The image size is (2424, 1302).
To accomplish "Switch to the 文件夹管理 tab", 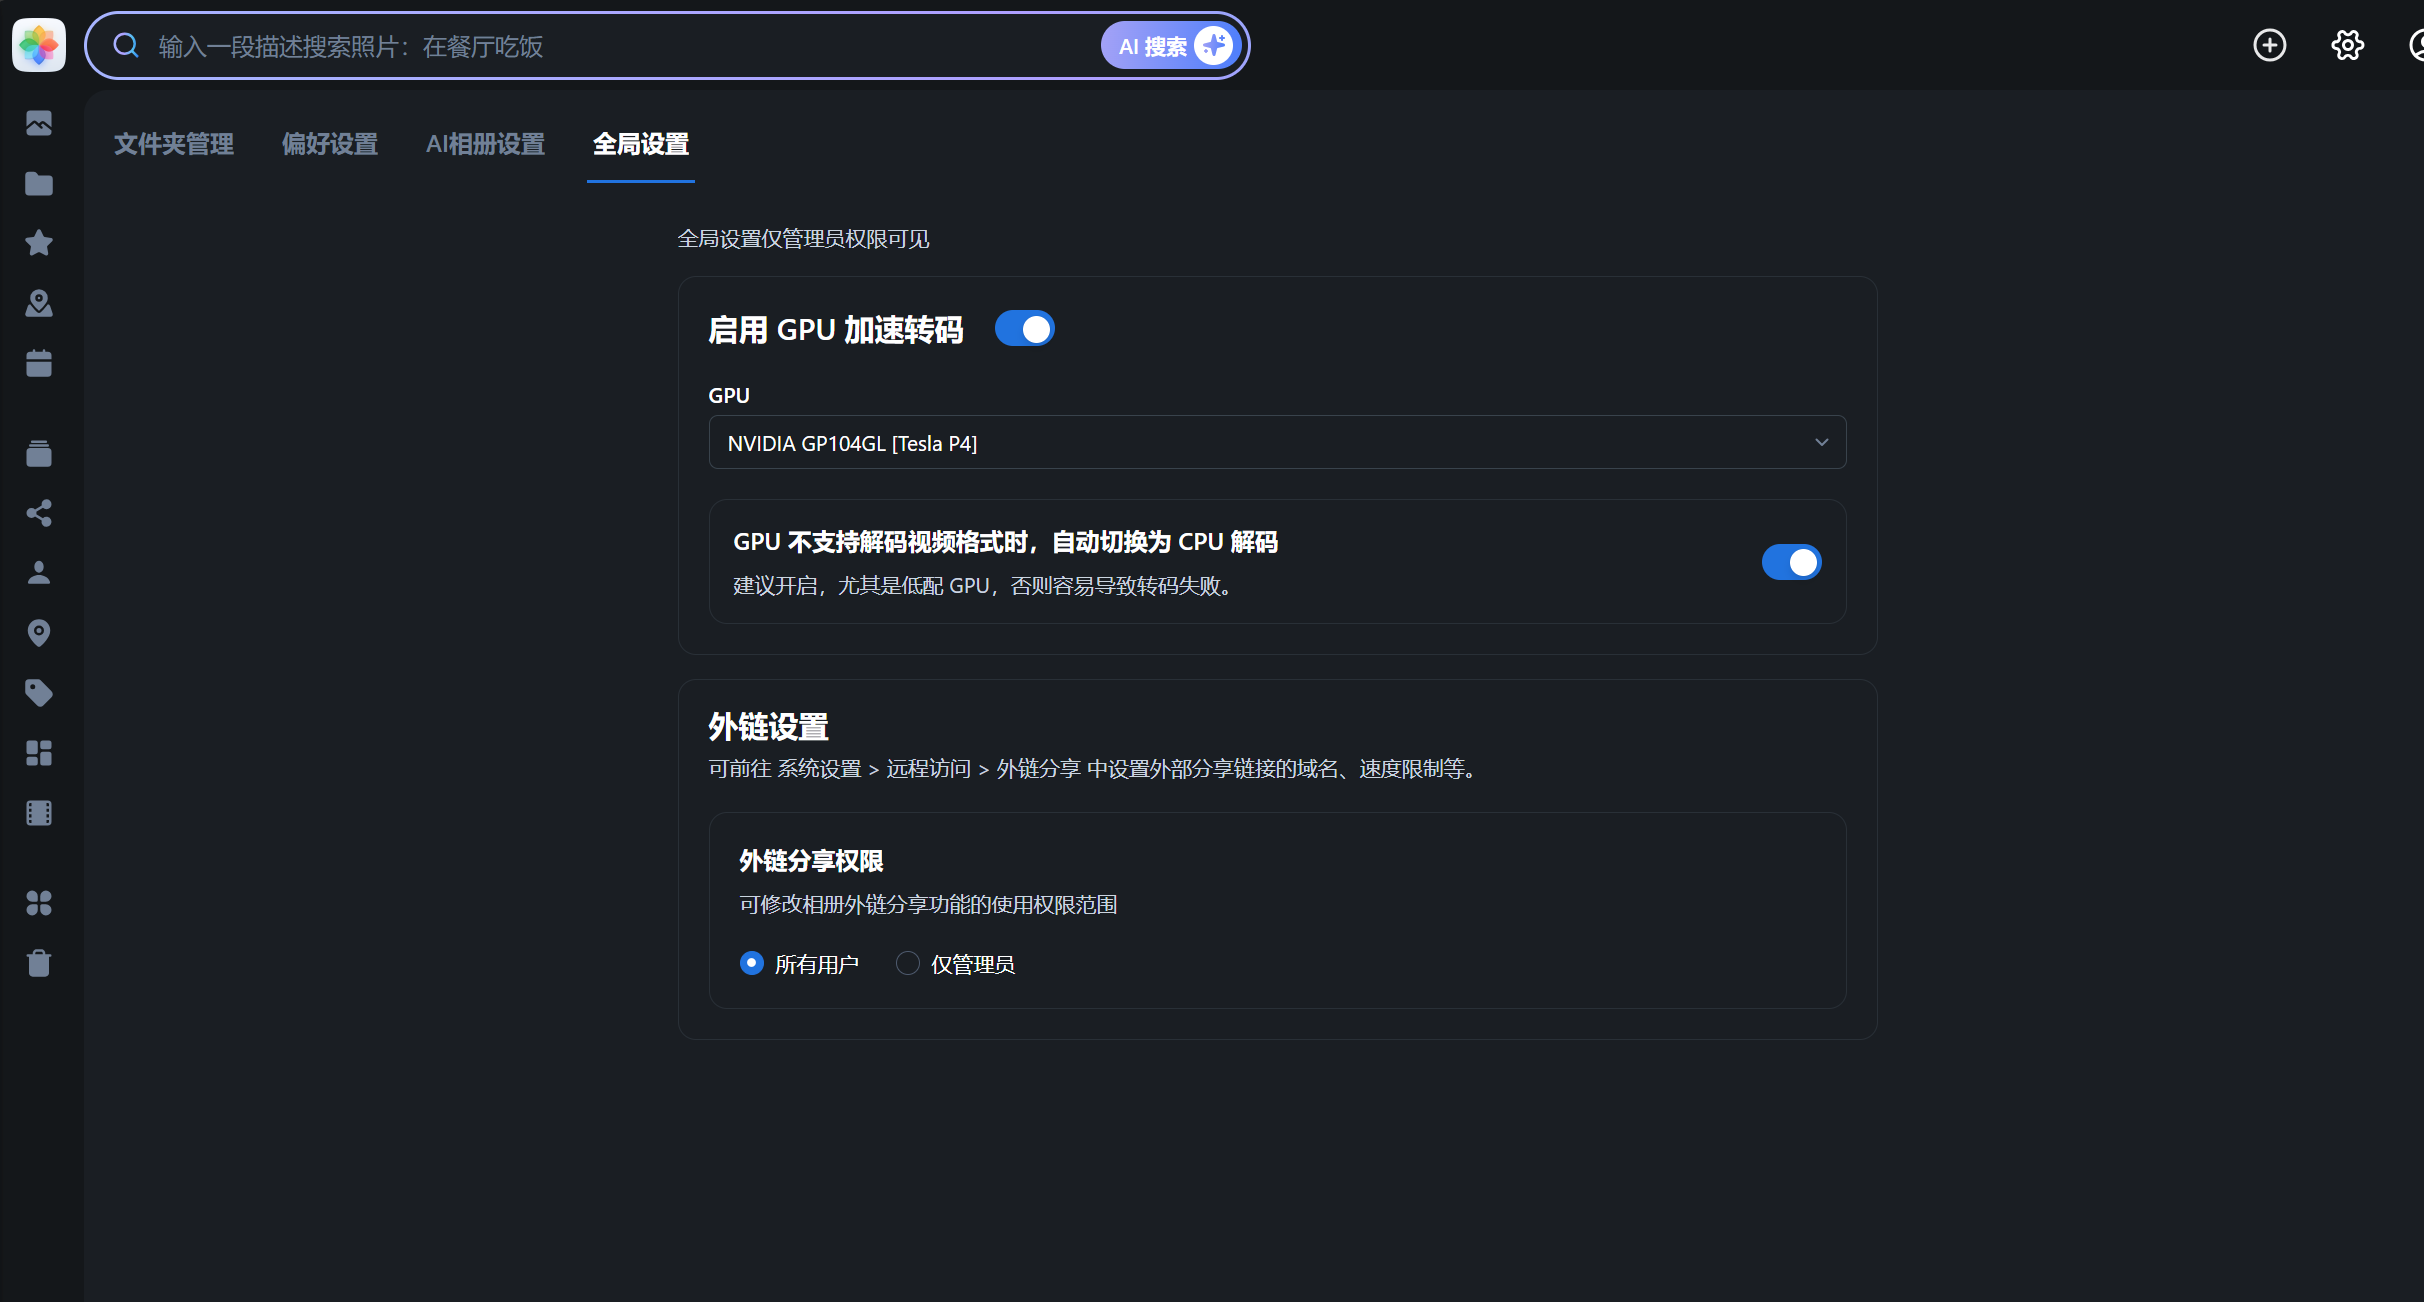I will point(173,144).
